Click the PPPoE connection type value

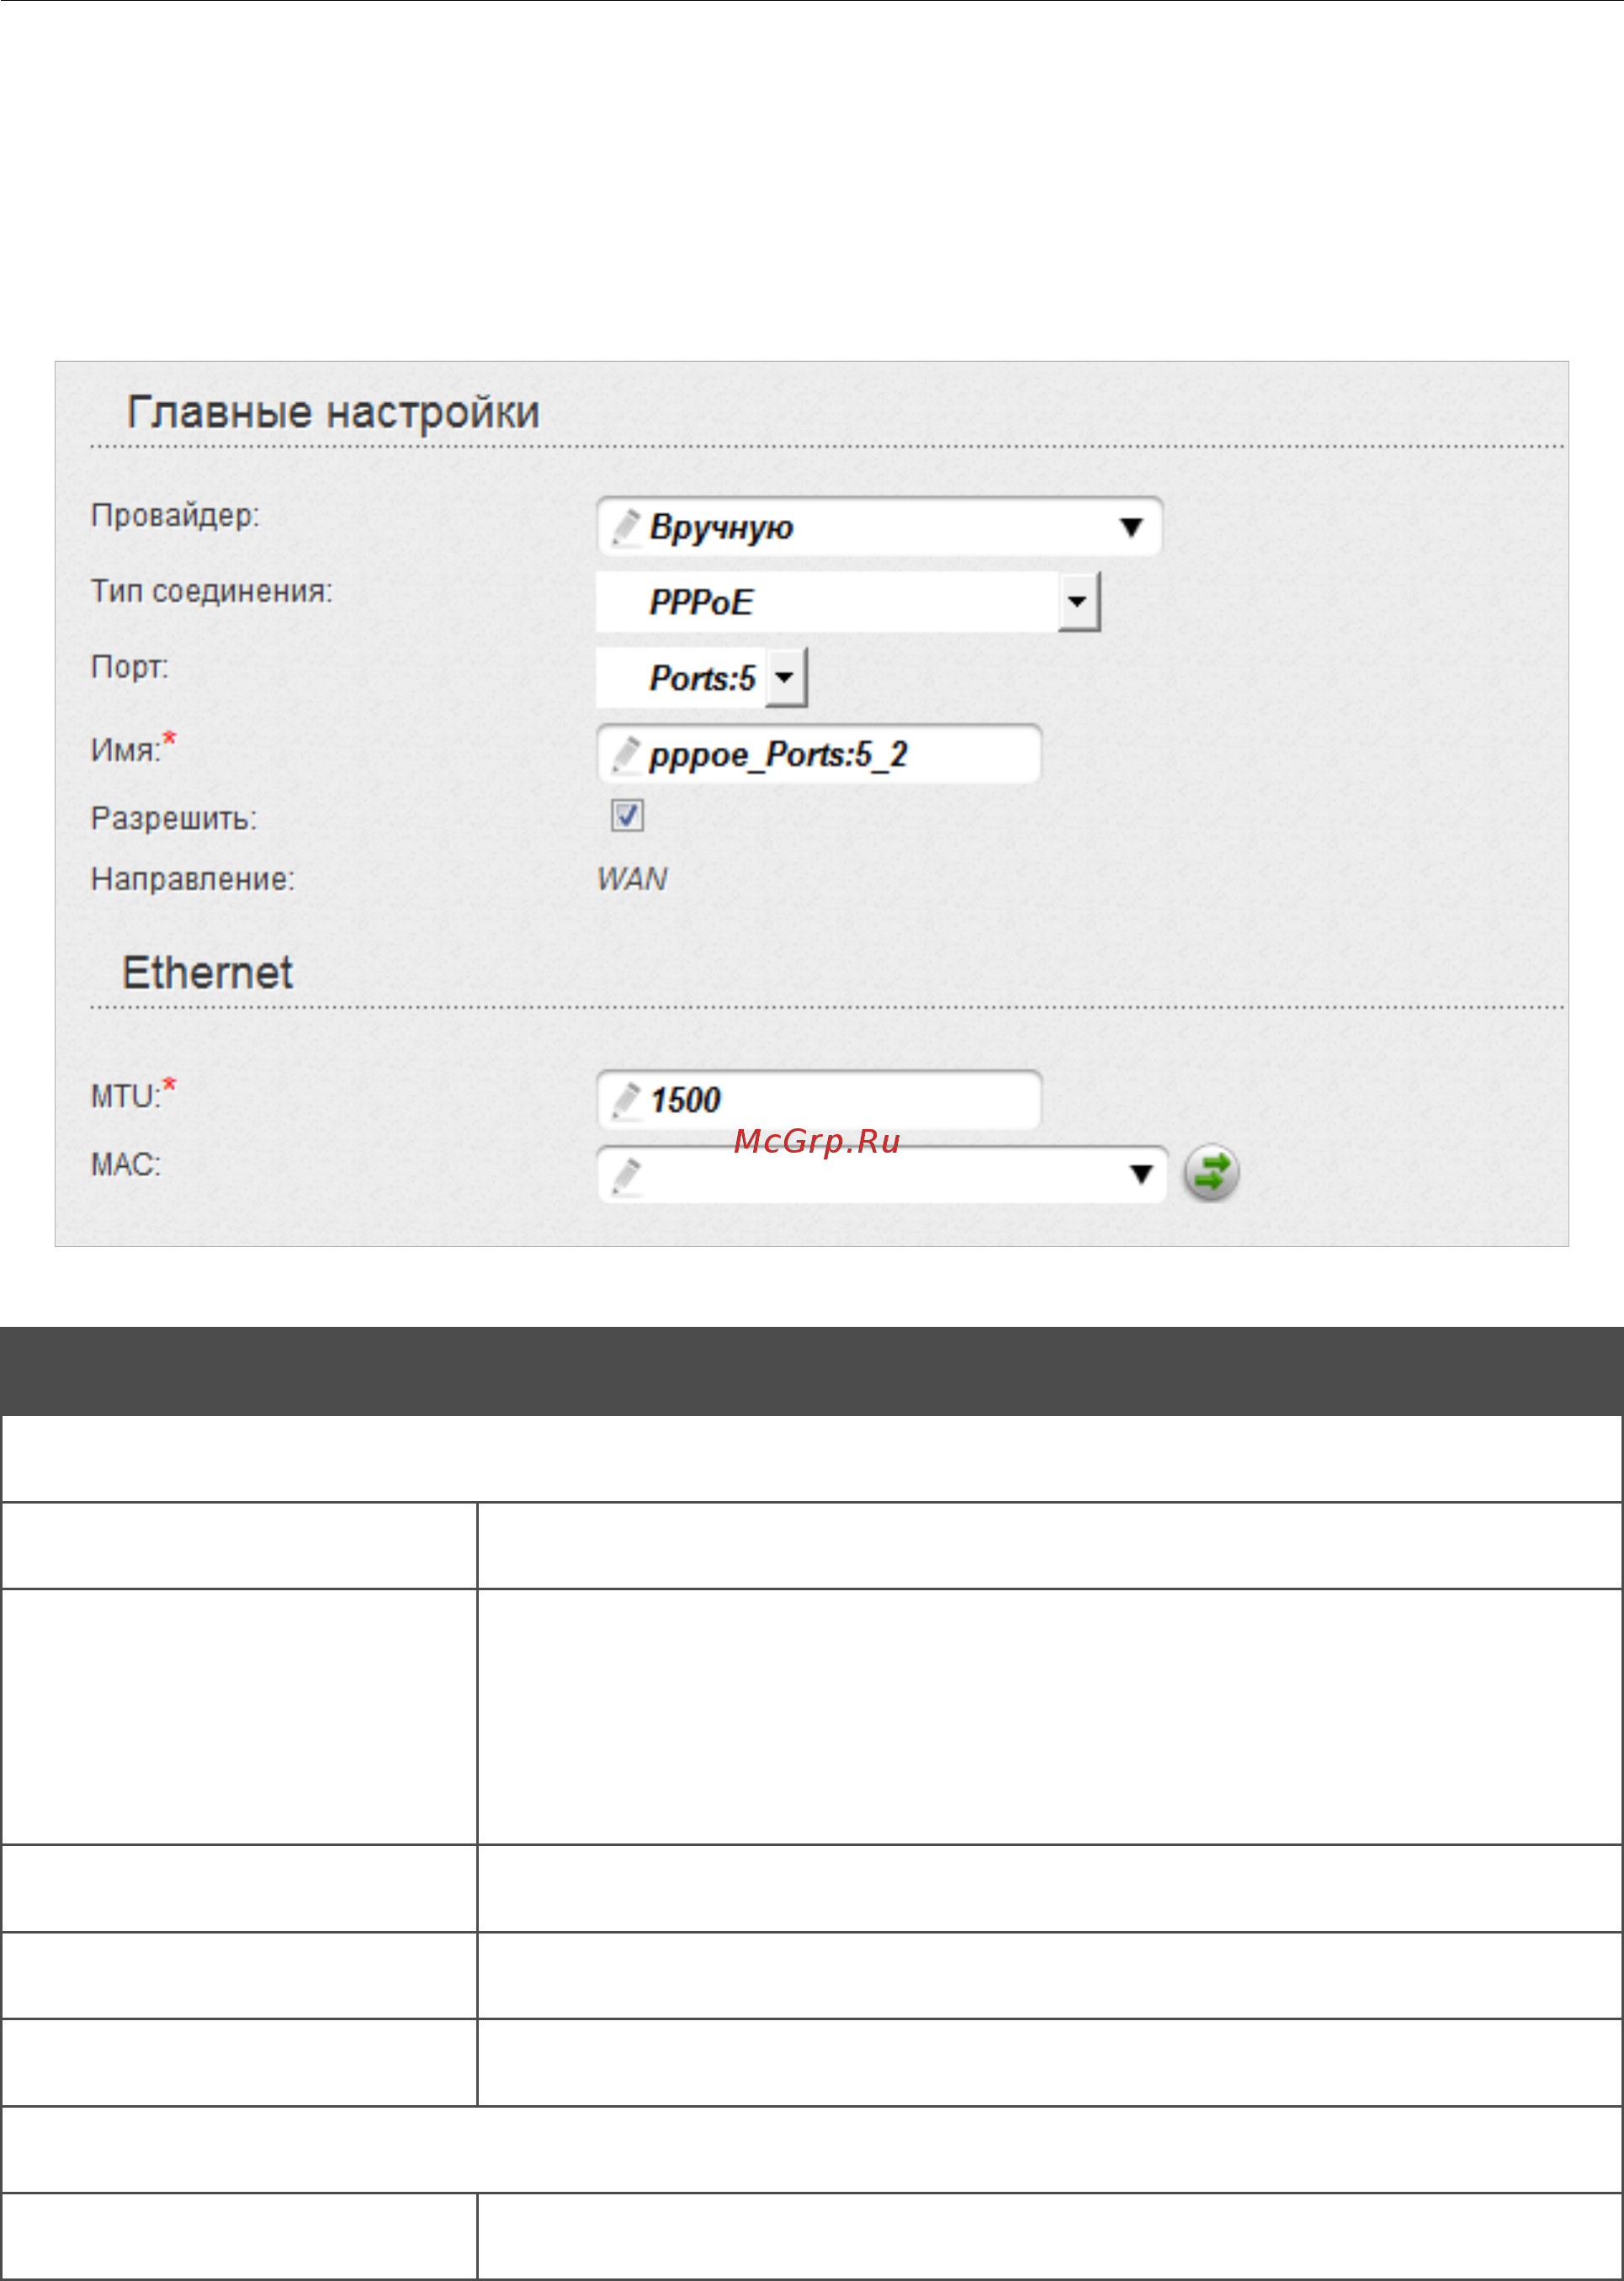(x=701, y=602)
